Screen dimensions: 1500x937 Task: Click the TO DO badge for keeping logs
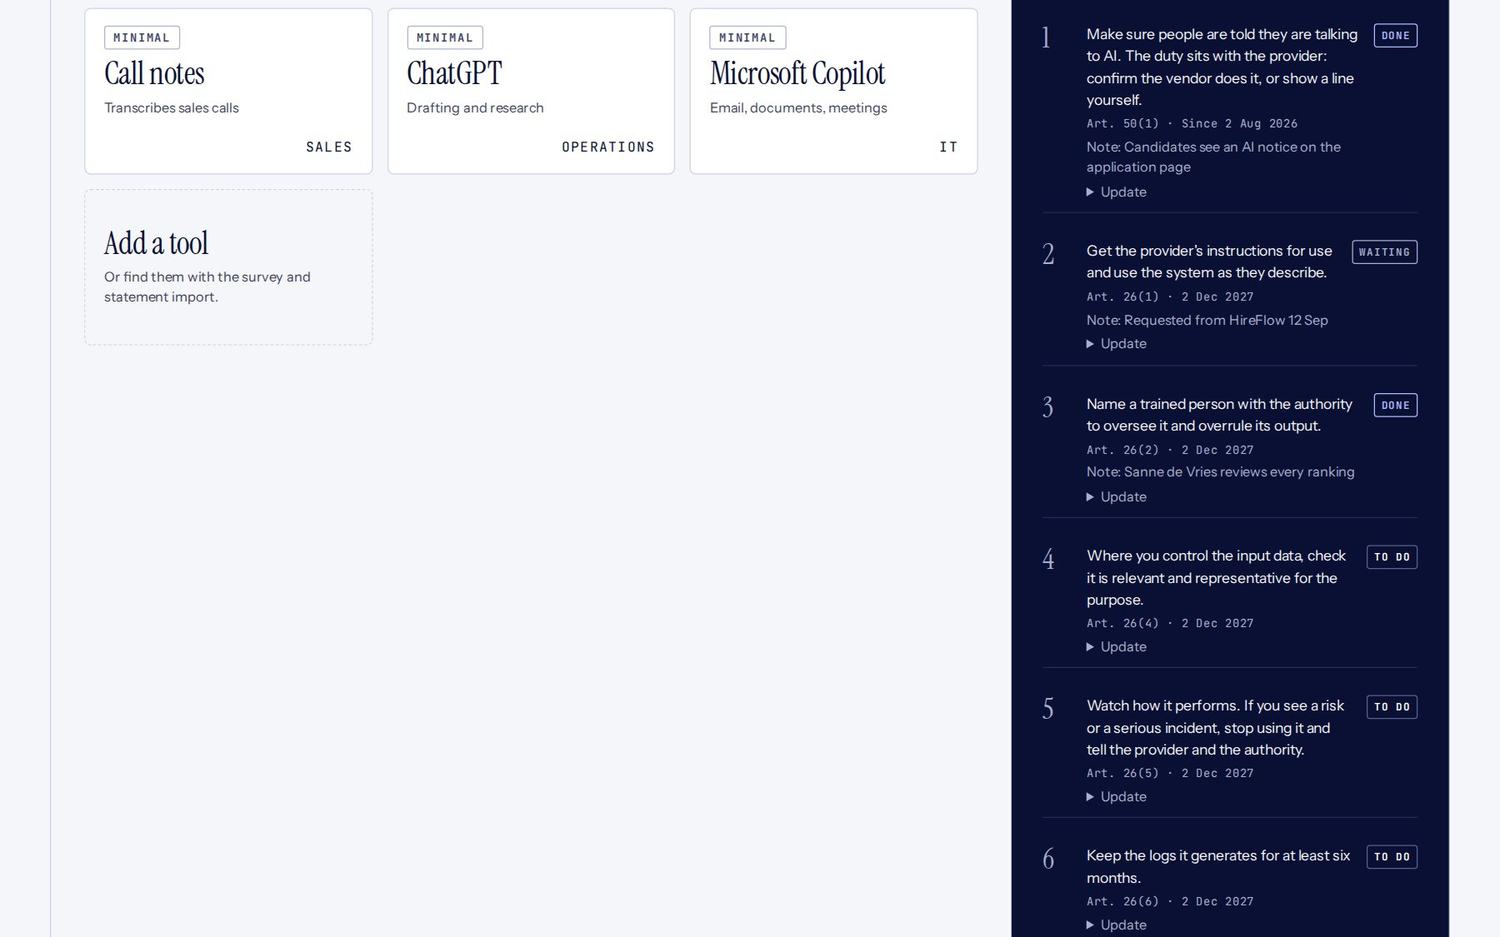pos(1392,857)
